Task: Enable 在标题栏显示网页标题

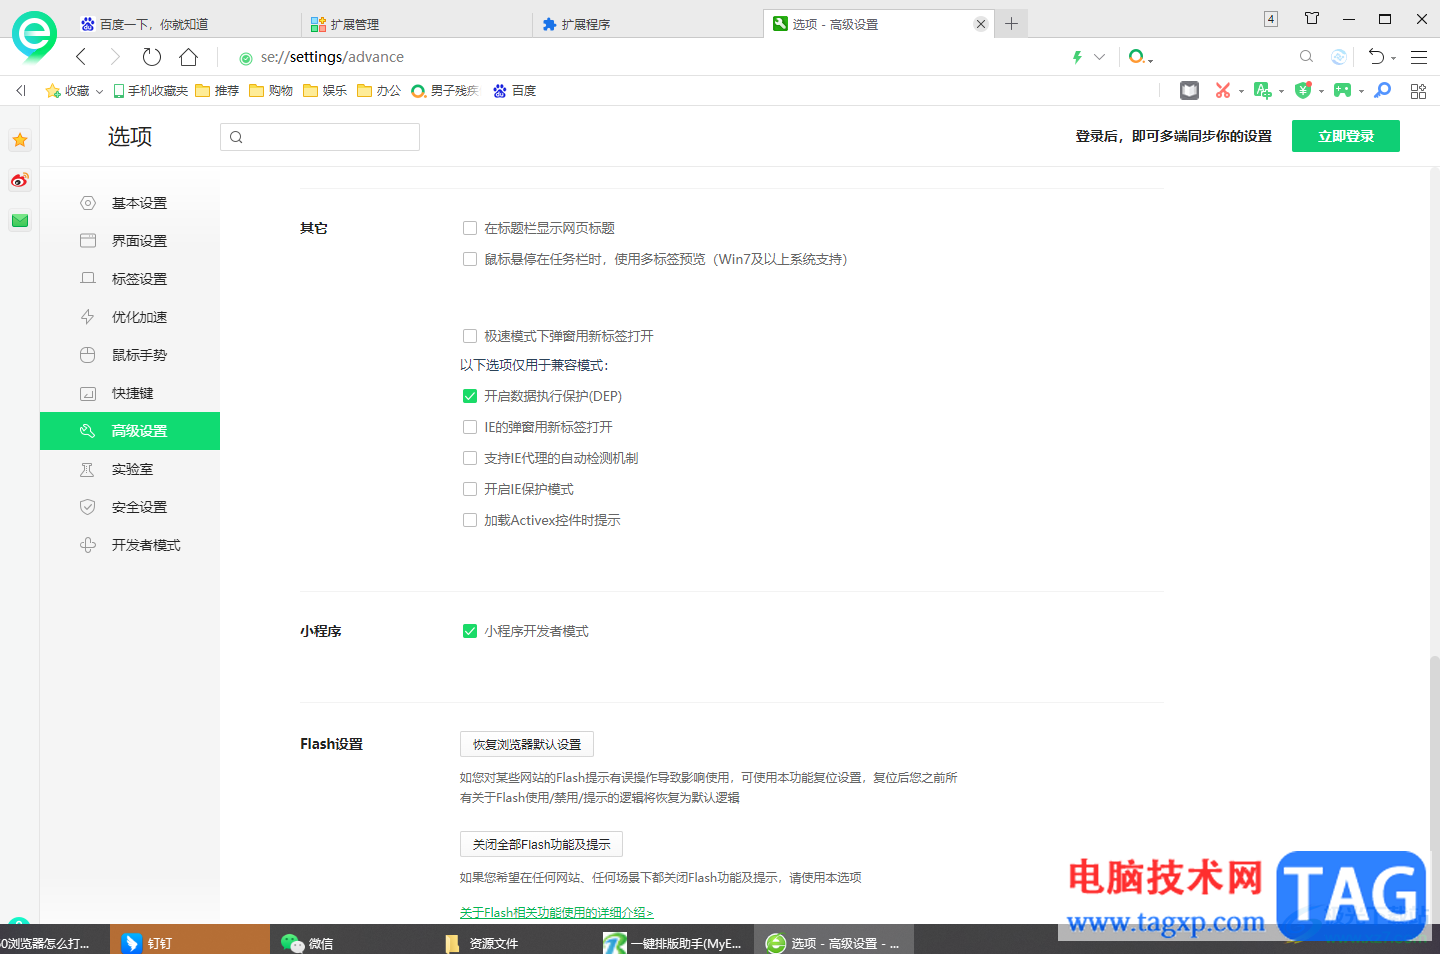Action: (x=470, y=228)
